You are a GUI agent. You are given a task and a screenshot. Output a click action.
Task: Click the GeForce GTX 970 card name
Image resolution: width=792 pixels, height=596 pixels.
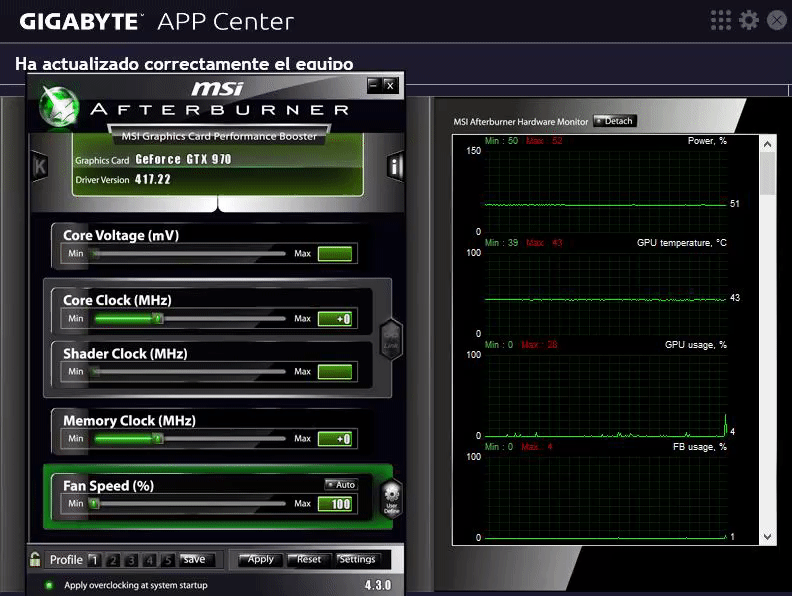pyautogui.click(x=183, y=159)
